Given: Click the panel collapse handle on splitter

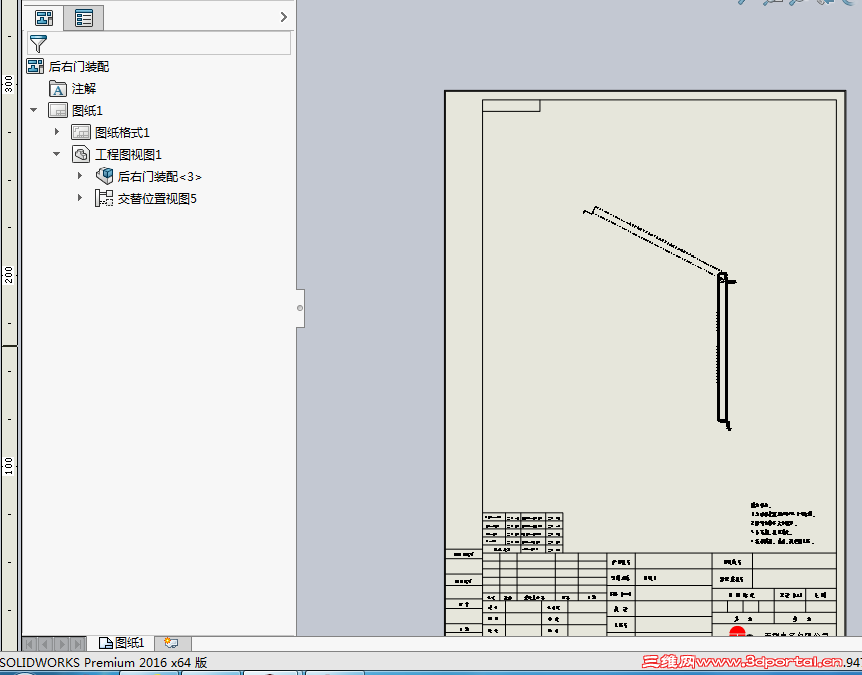Looking at the screenshot, I should tap(300, 308).
